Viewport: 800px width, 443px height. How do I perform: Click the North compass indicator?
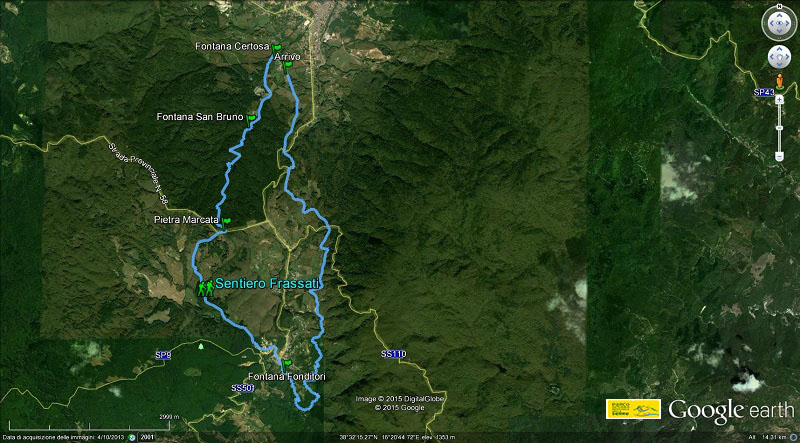pyautogui.click(x=779, y=7)
